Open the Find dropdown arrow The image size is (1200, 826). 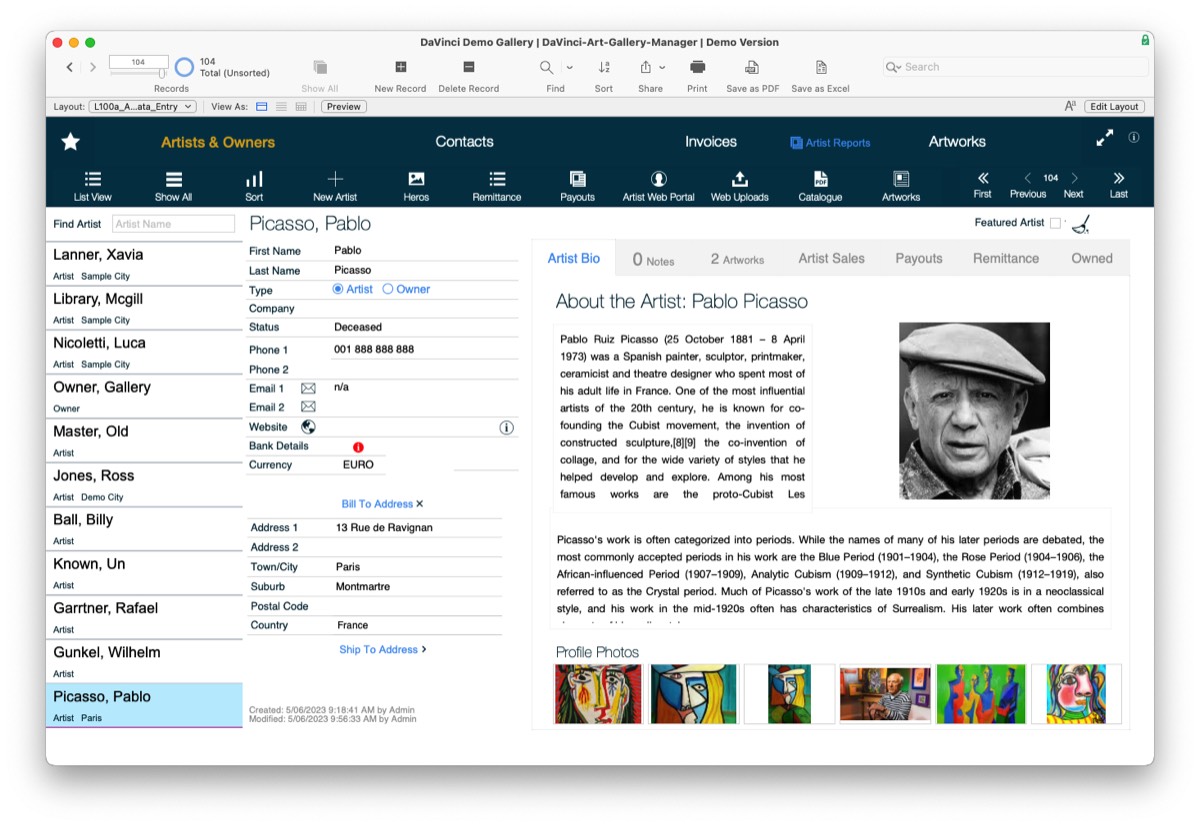[x=570, y=67]
